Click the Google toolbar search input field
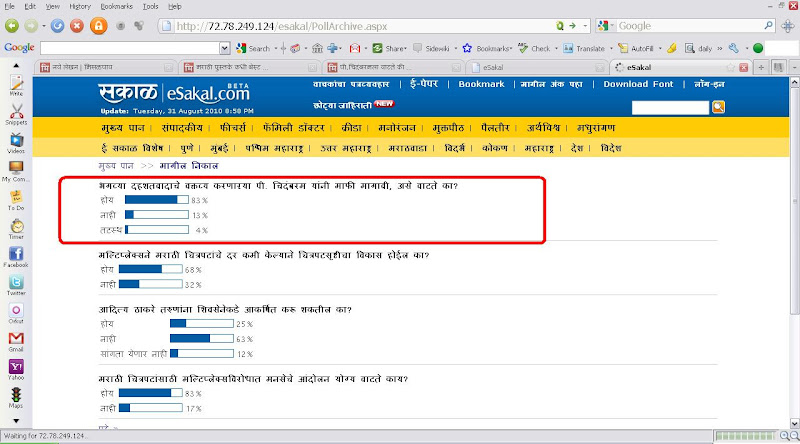 point(131,48)
